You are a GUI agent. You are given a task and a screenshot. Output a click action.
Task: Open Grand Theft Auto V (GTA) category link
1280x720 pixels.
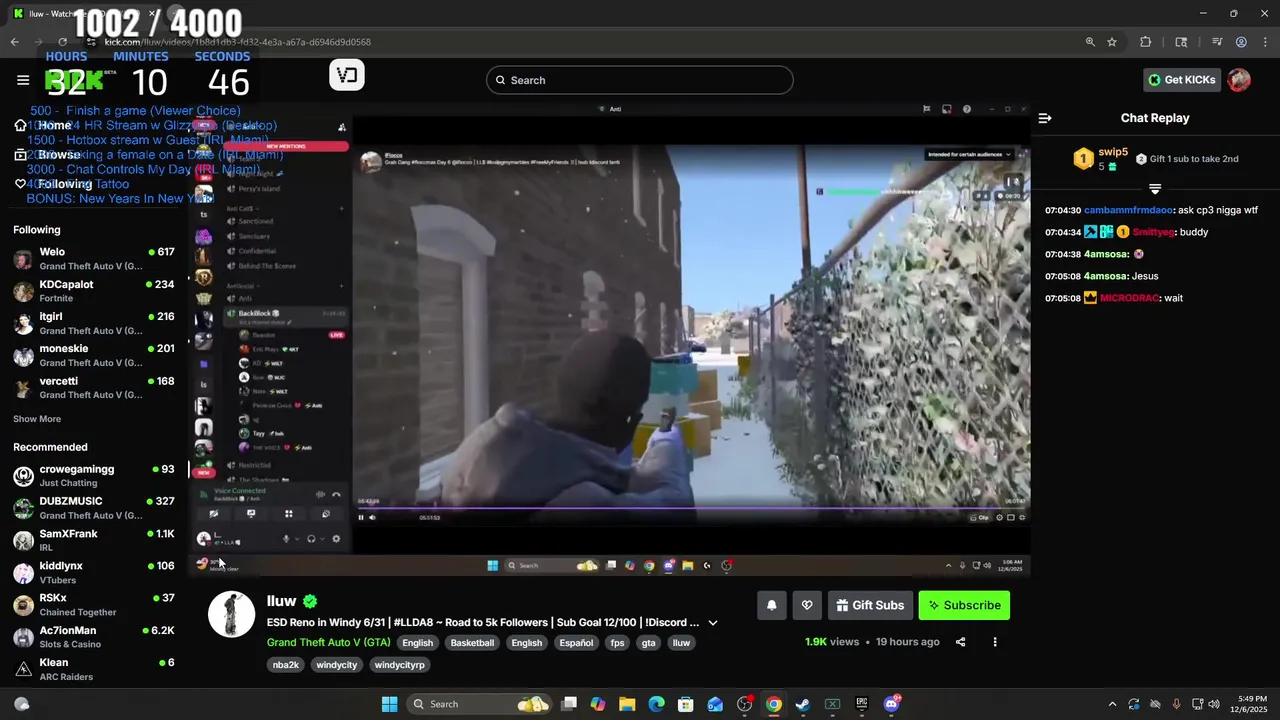click(328, 643)
